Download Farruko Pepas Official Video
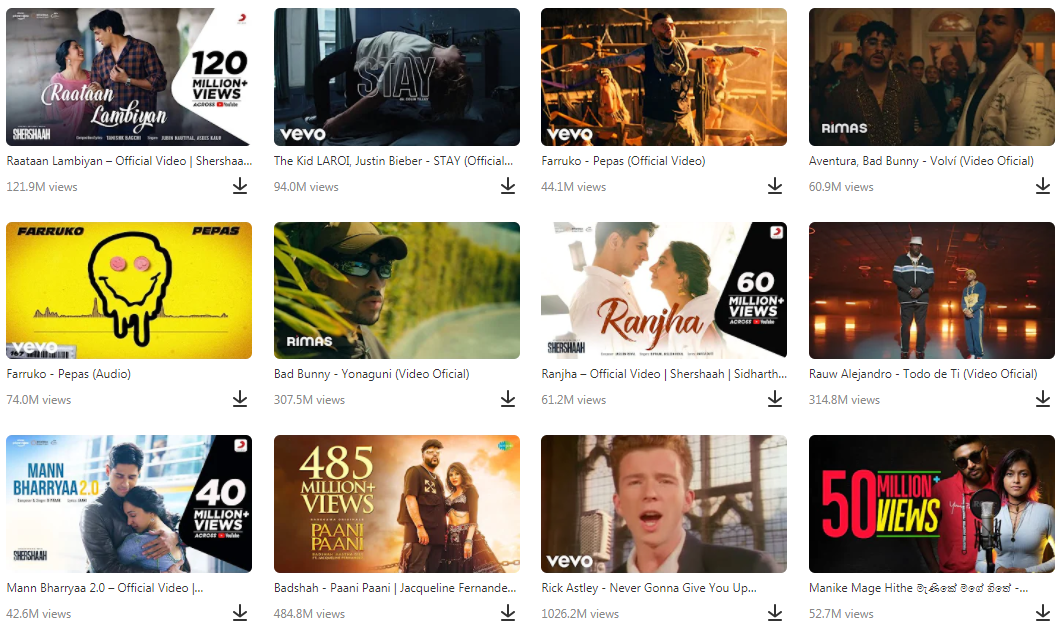This screenshot has width=1060, height=629. [x=775, y=186]
